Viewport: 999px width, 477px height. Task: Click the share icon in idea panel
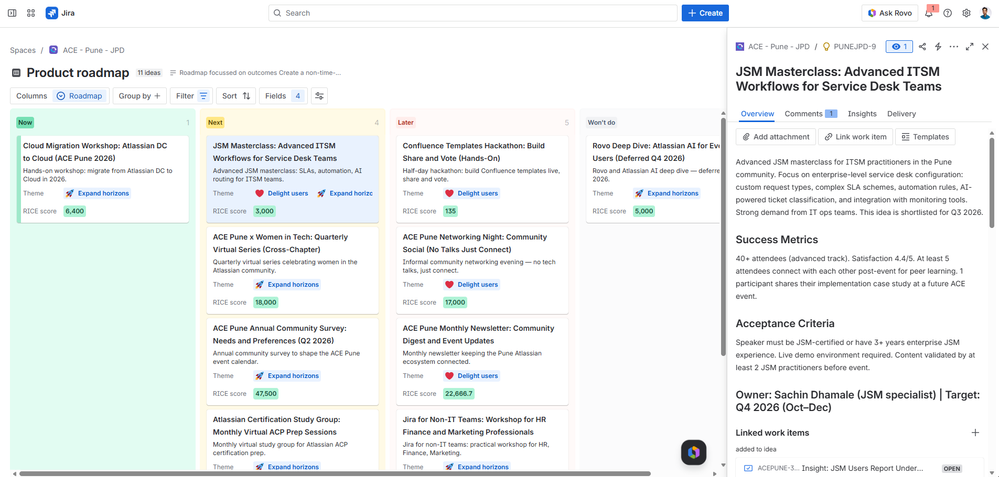click(923, 46)
